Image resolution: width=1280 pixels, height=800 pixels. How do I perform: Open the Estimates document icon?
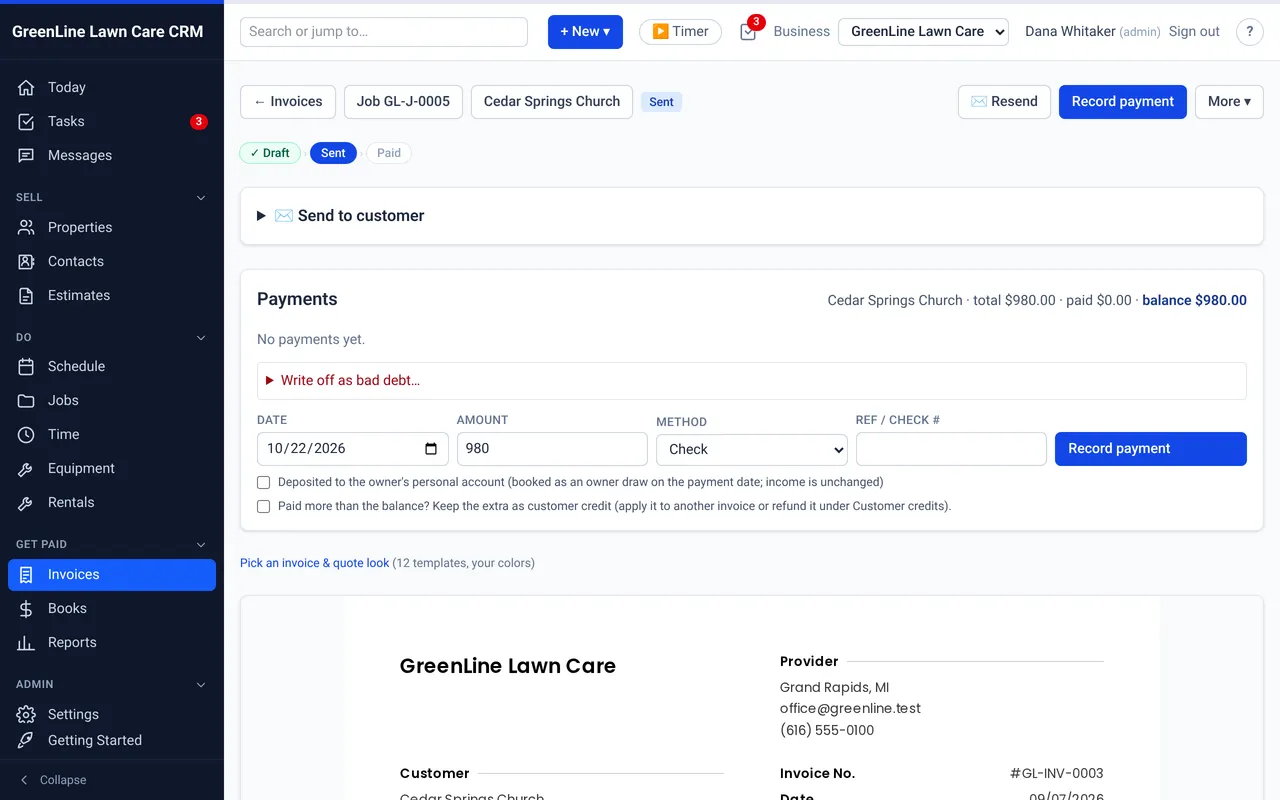tap(27, 296)
